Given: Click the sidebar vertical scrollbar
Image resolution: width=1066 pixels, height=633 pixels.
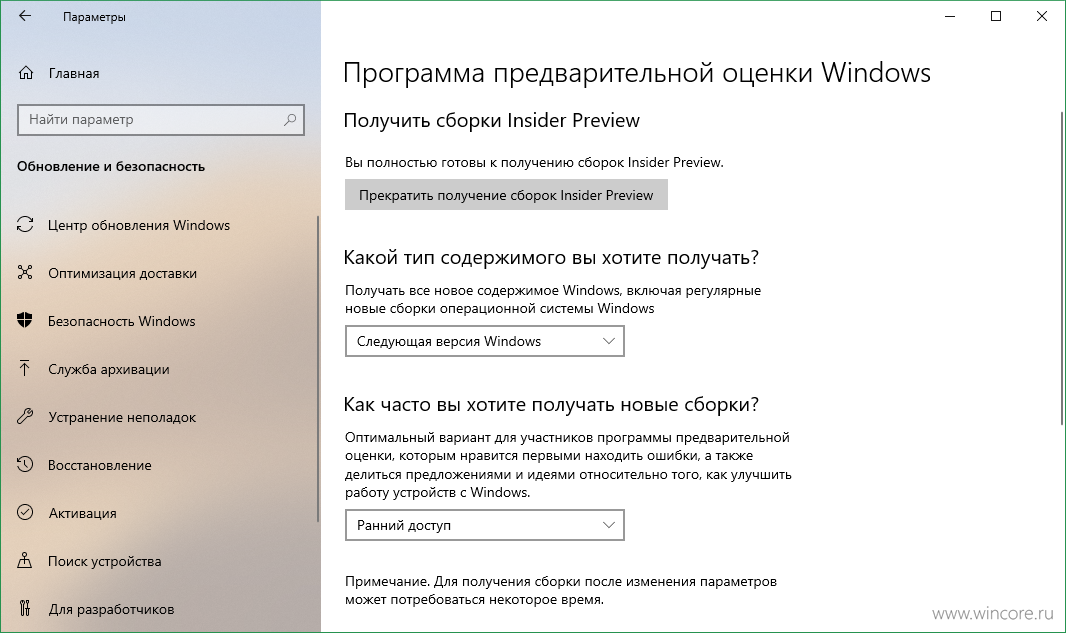Looking at the screenshot, I should (x=317, y=369).
